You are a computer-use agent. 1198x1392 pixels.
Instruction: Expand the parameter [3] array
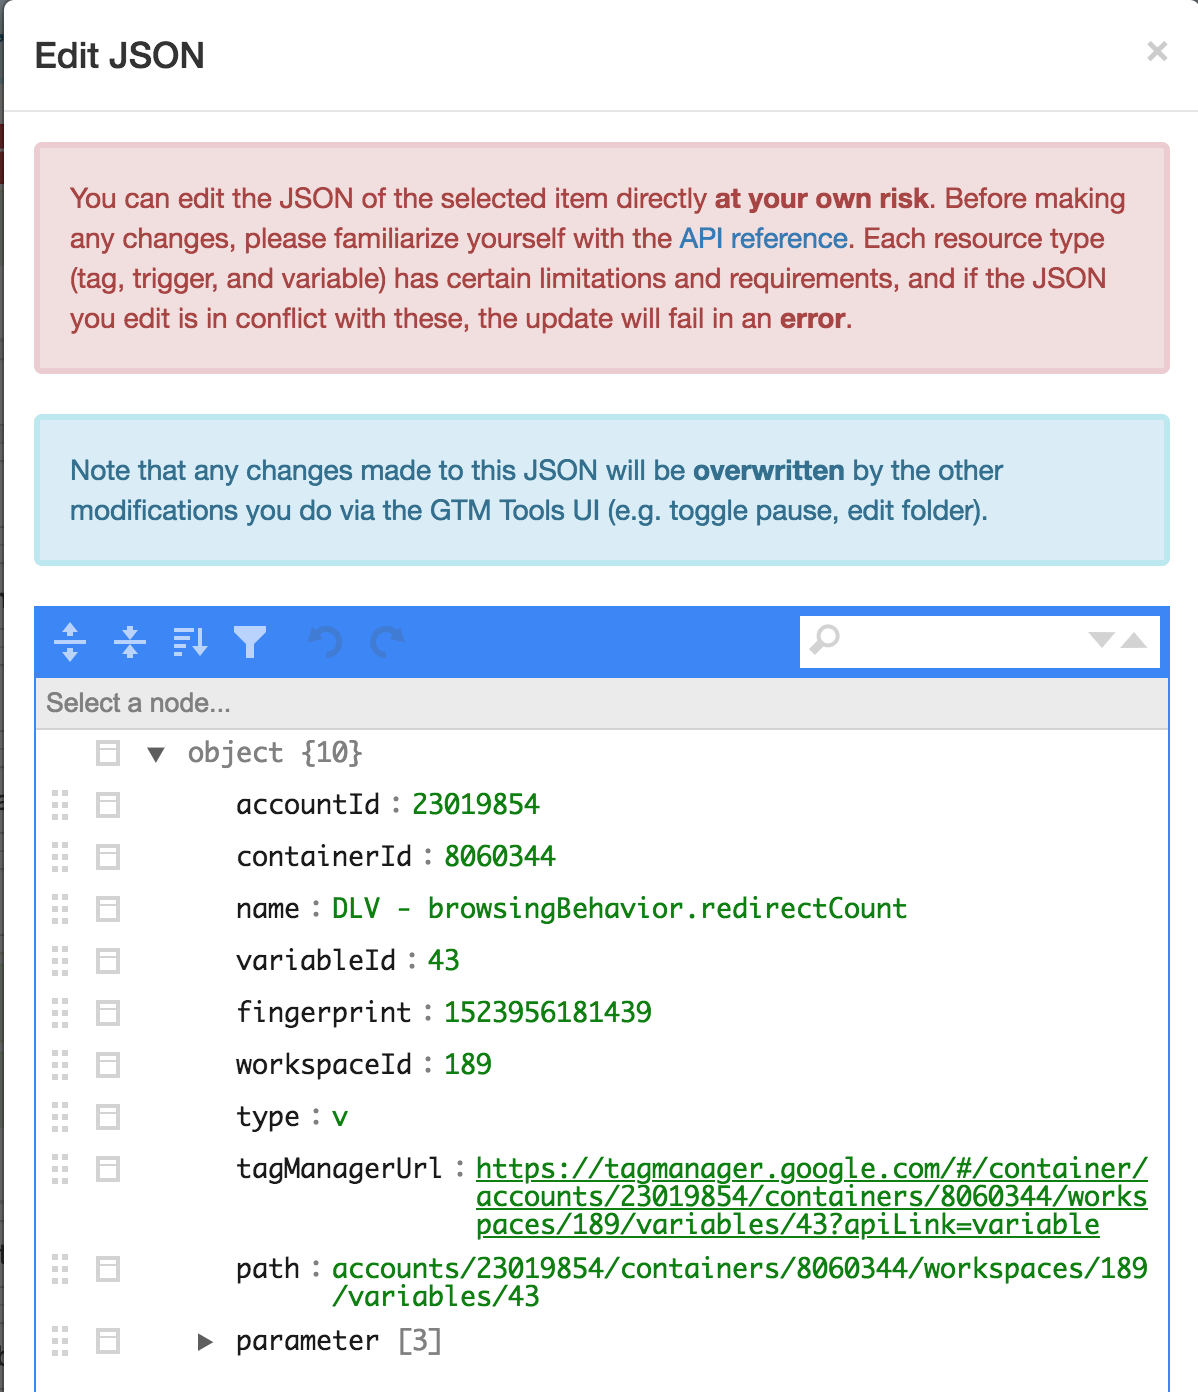coord(205,1342)
